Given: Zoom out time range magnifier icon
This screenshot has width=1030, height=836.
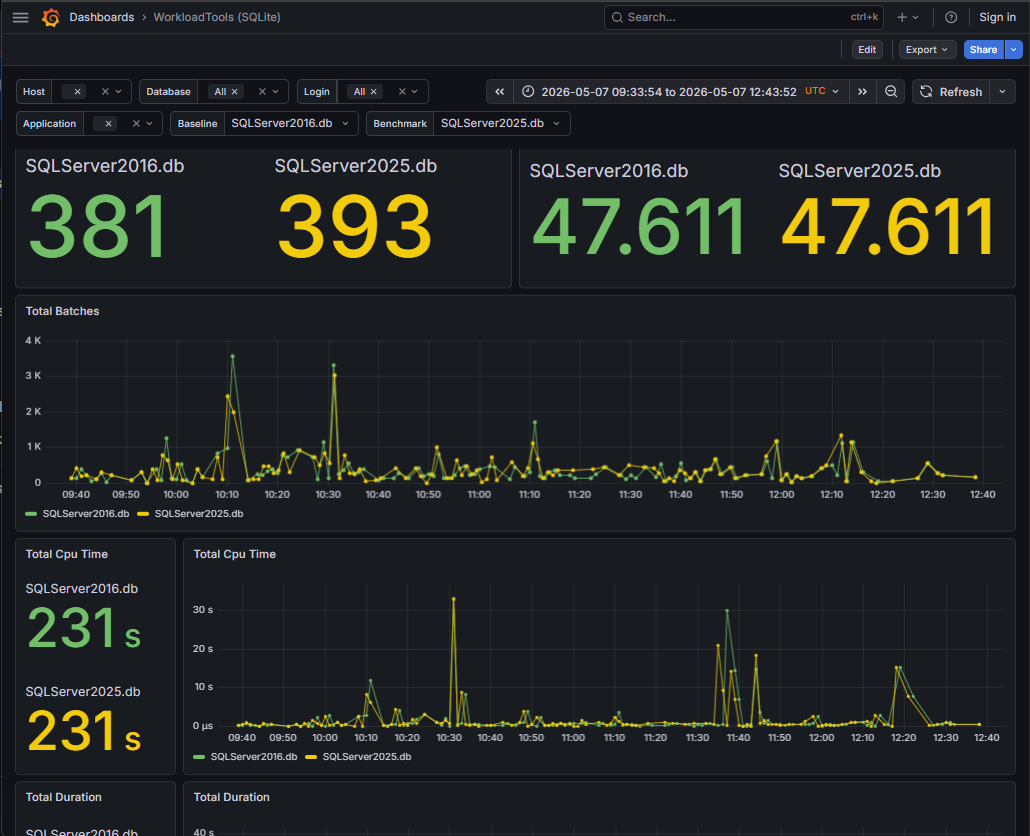Looking at the screenshot, I should [x=891, y=92].
